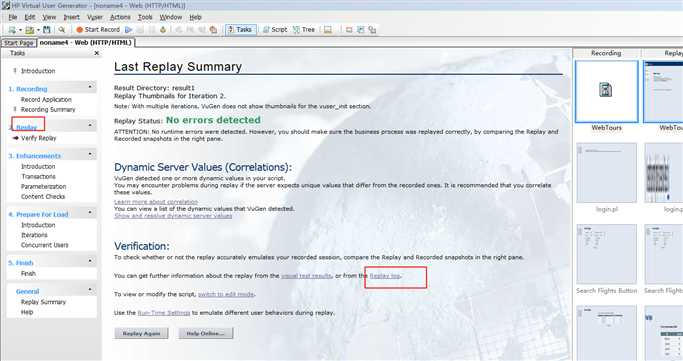
Task: Open the Window menu
Action: [x=171, y=17]
